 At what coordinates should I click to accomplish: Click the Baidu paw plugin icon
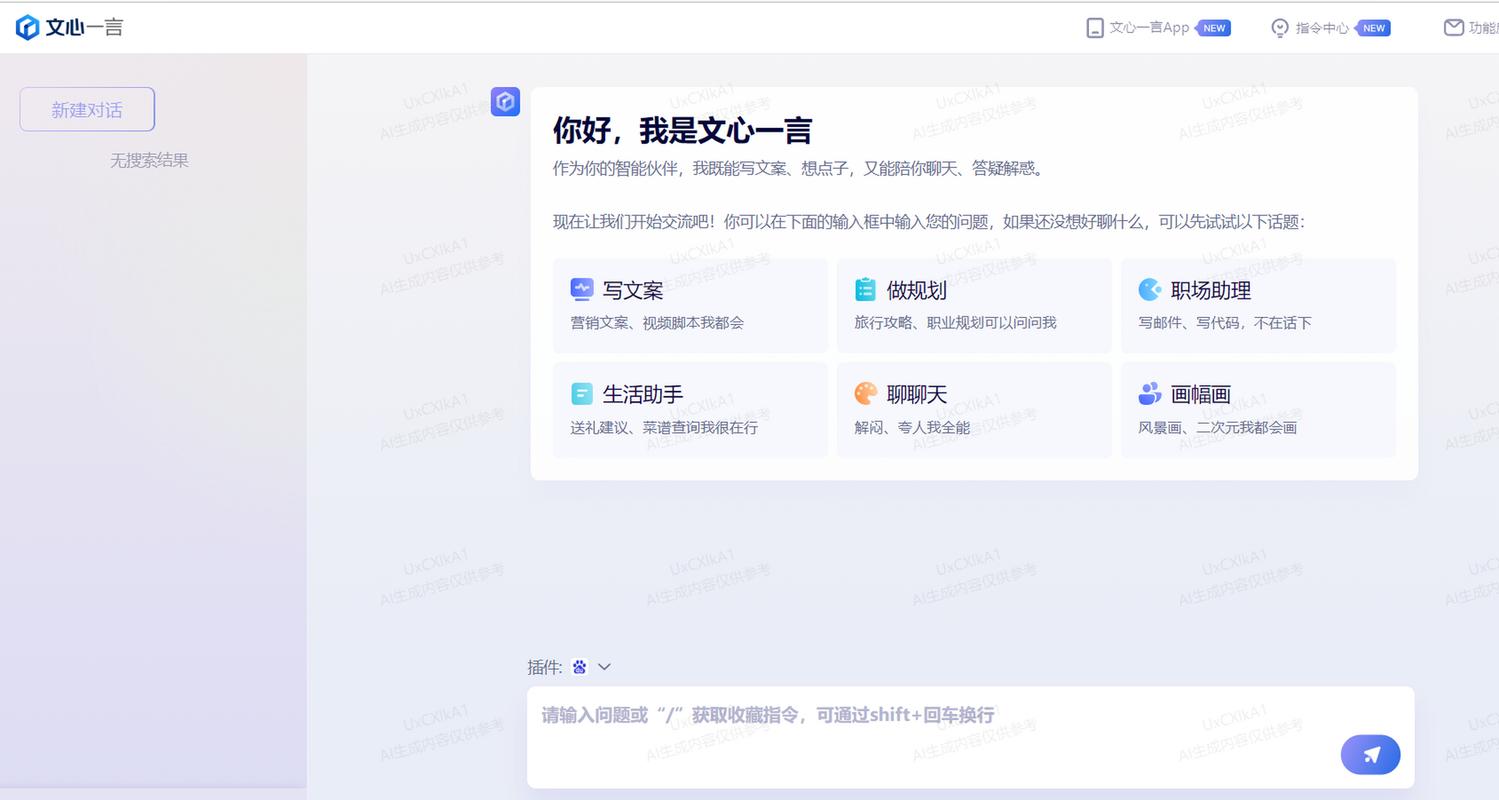(x=580, y=667)
